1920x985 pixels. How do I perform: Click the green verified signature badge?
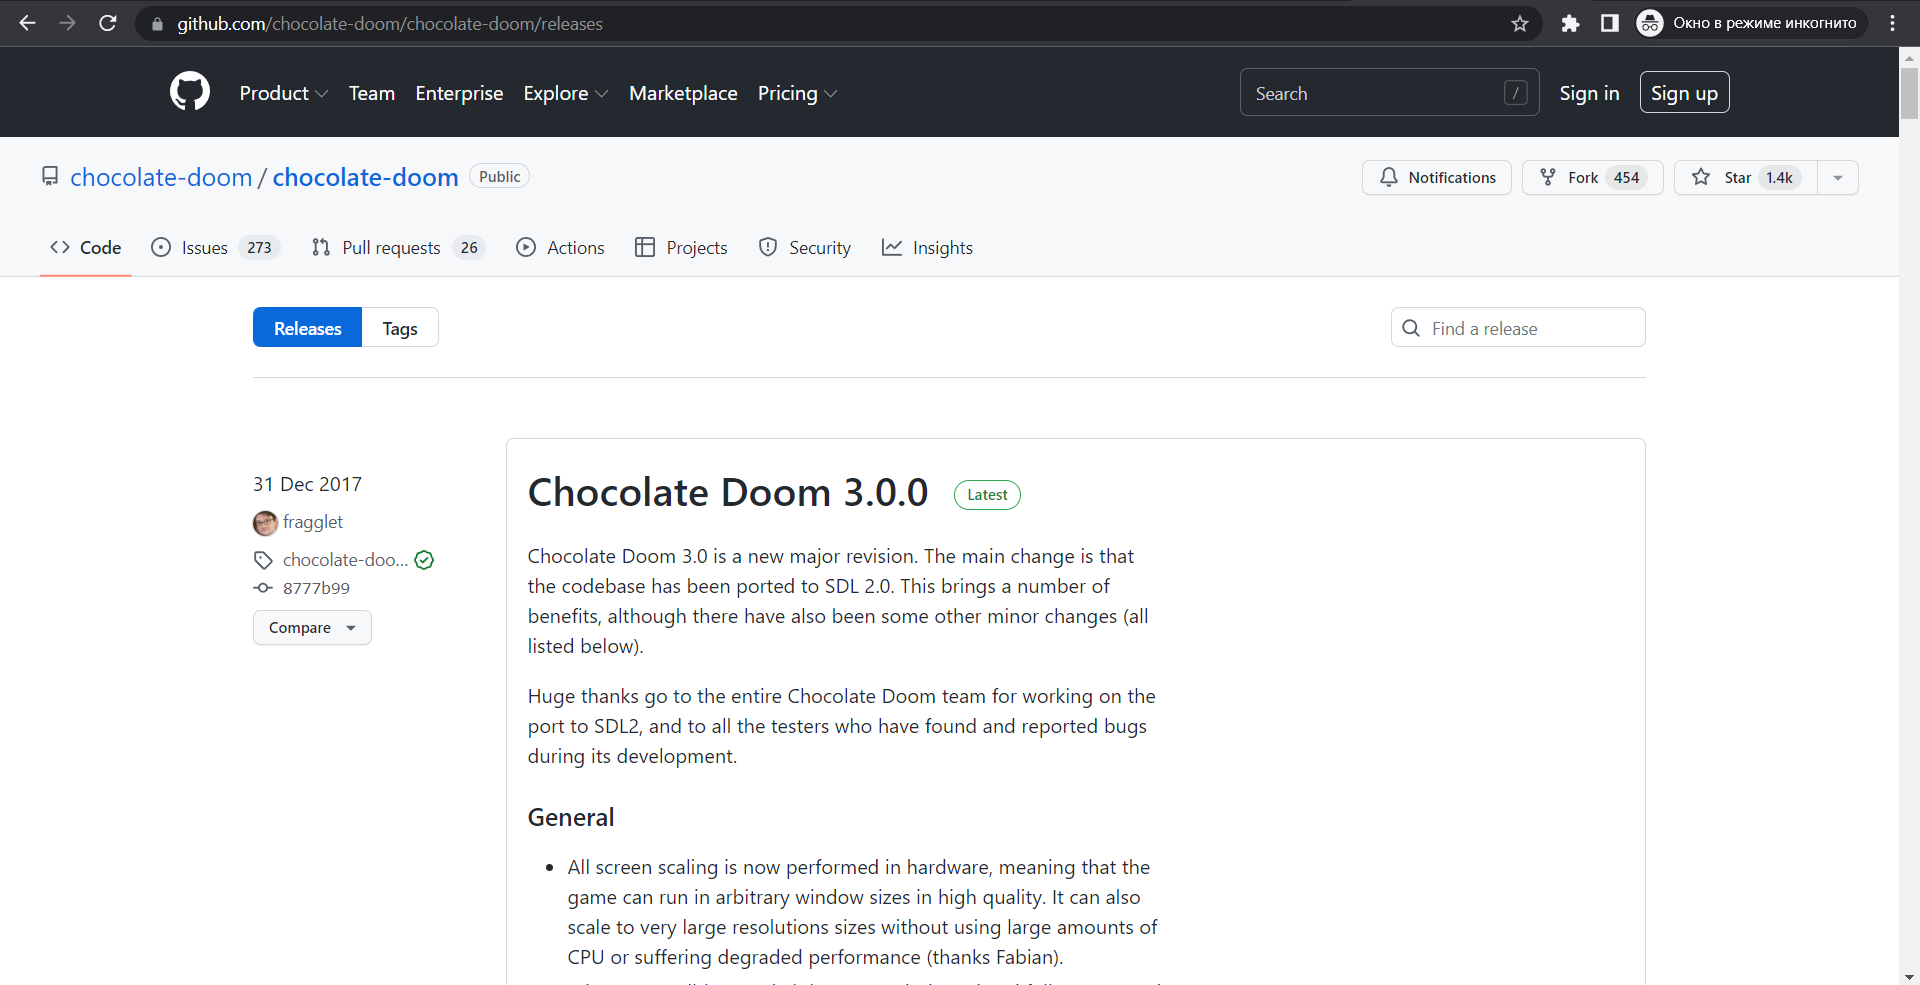[x=423, y=560]
